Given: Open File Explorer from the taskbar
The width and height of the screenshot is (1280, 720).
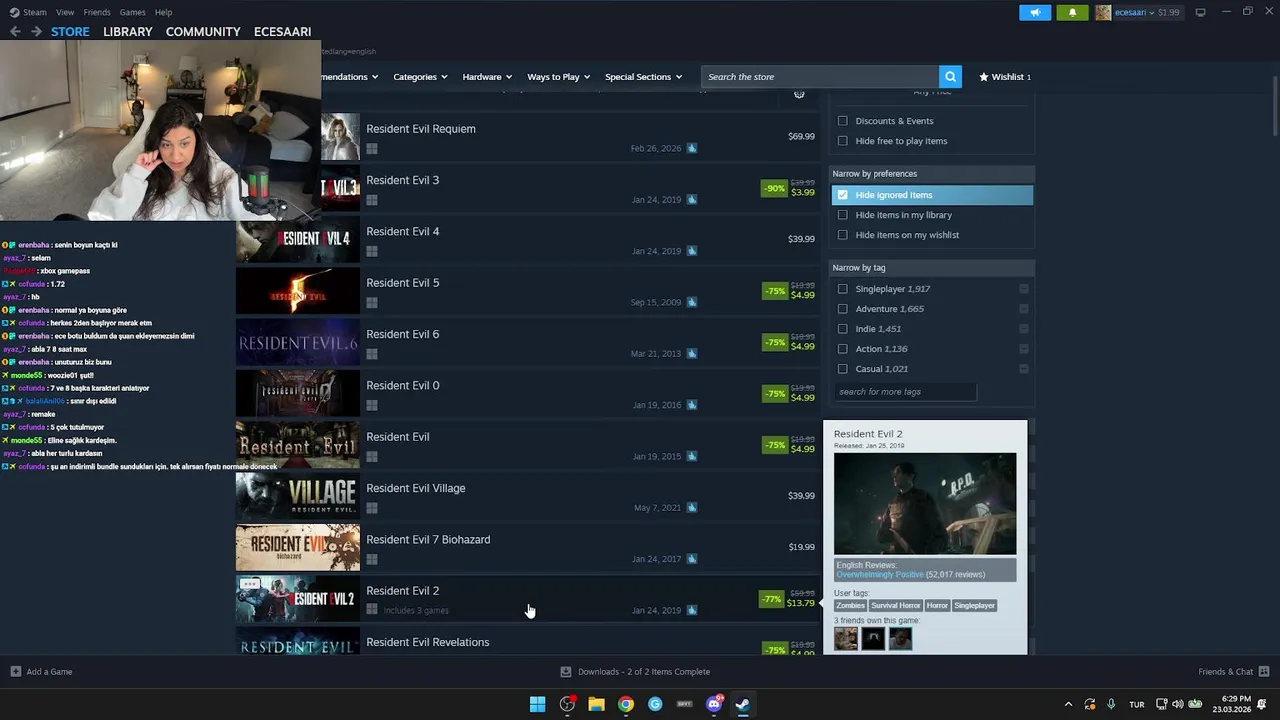Looking at the screenshot, I should [596, 704].
